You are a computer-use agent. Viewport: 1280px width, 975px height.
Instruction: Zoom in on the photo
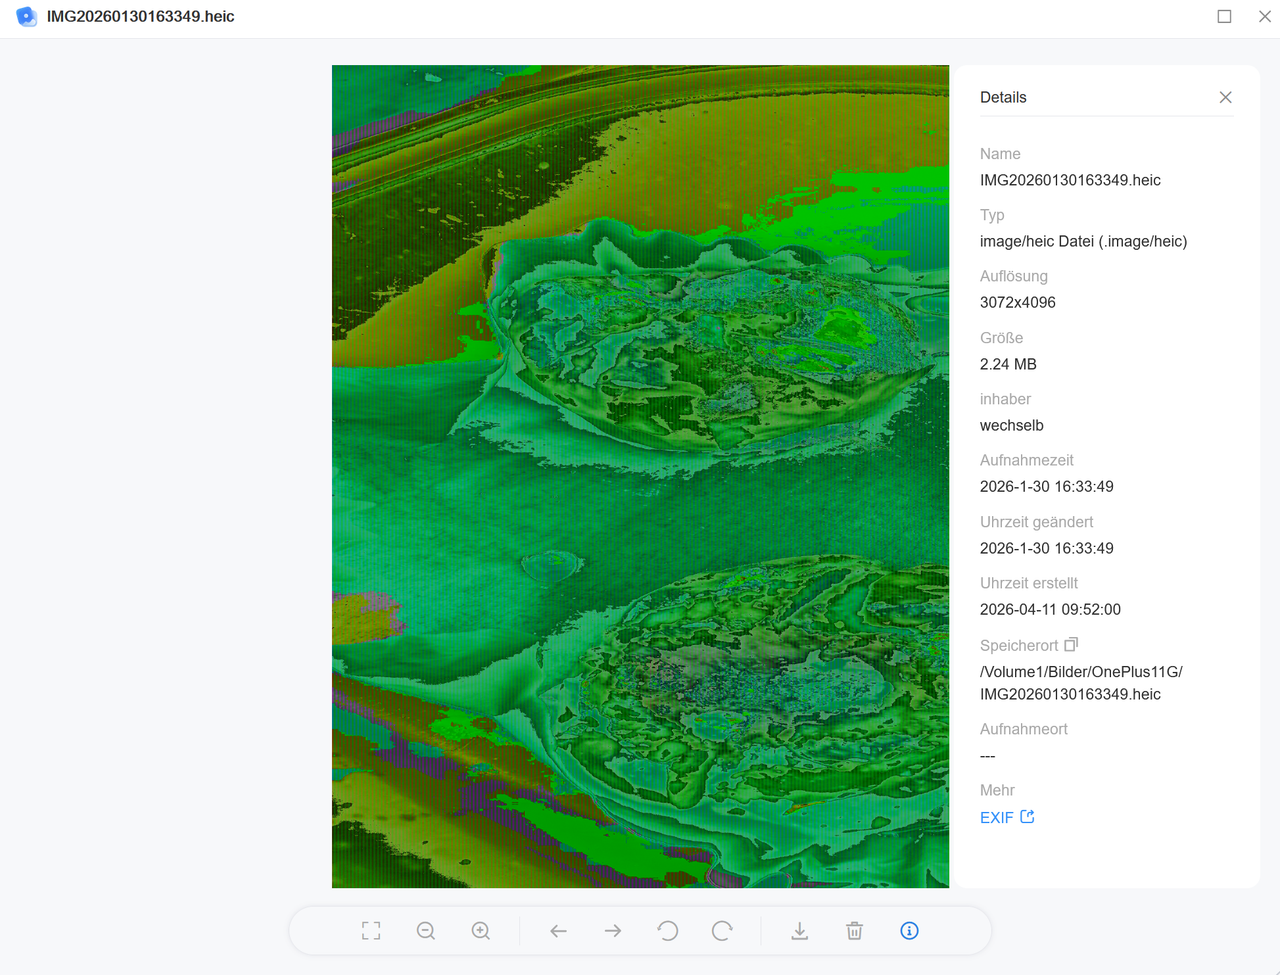pyautogui.click(x=481, y=931)
